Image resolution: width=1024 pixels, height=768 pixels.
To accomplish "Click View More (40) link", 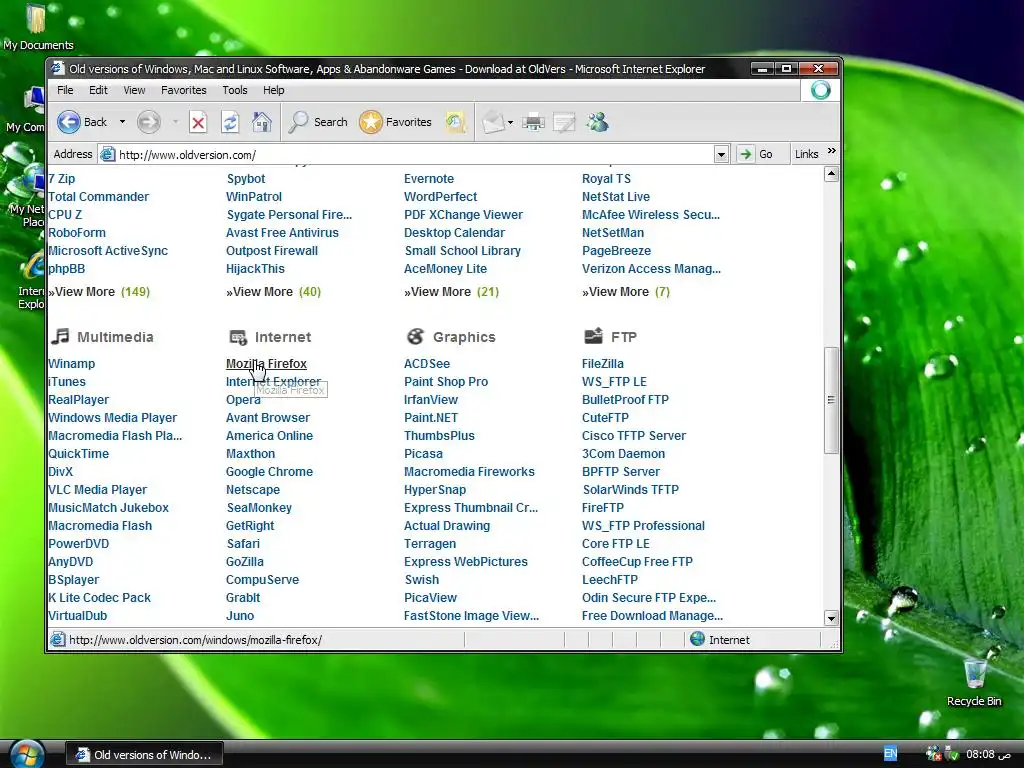I will 274,292.
